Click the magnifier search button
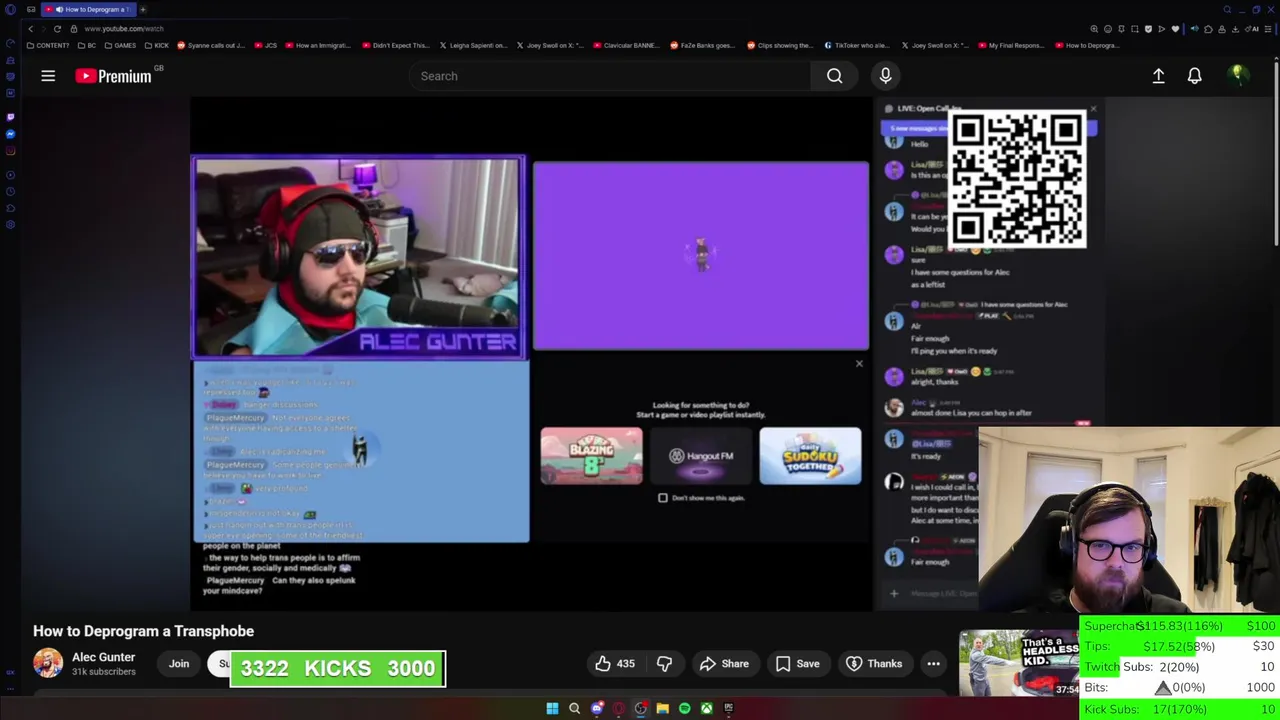 point(834,76)
